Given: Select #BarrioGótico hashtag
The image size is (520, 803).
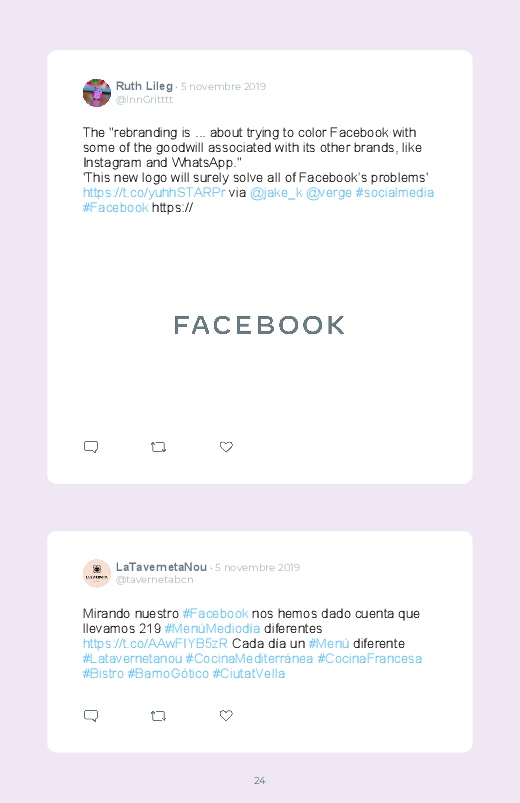Looking at the screenshot, I should [168, 673].
